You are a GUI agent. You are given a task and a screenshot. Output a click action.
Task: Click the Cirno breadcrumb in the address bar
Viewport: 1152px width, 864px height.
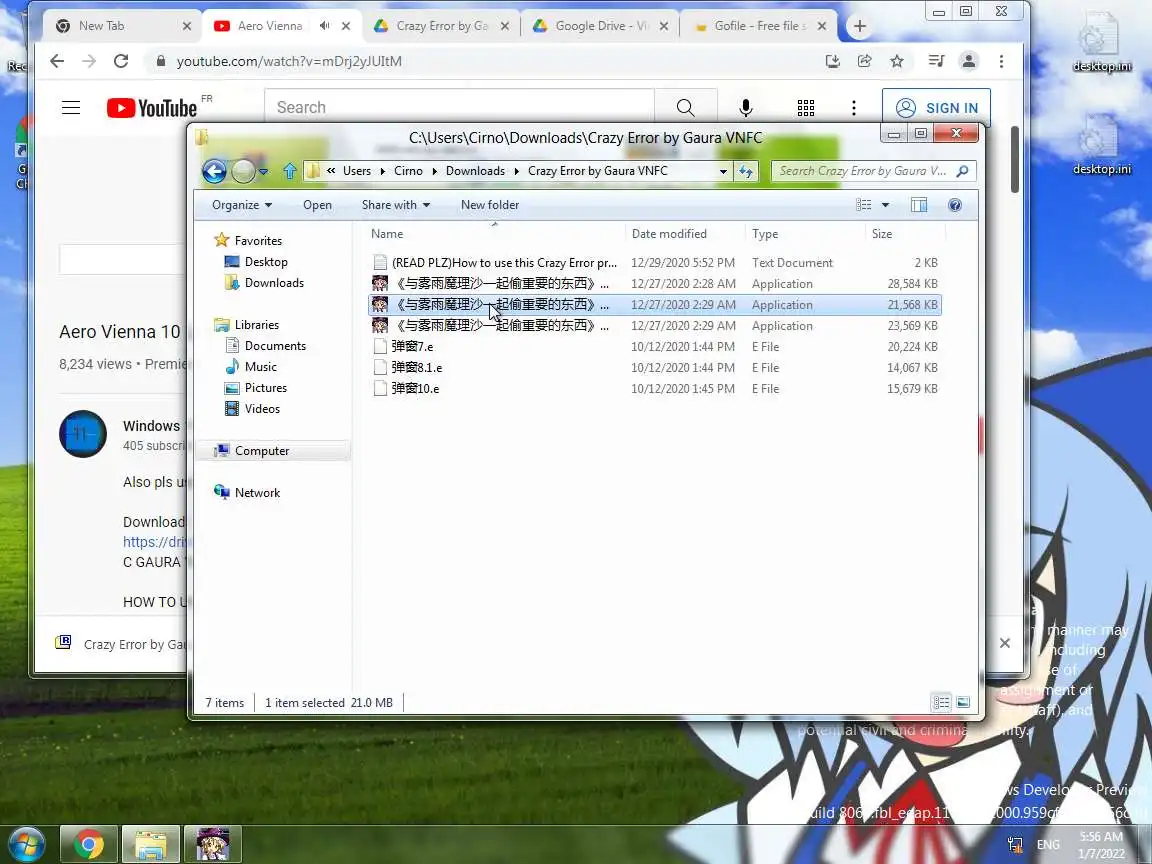[408, 171]
